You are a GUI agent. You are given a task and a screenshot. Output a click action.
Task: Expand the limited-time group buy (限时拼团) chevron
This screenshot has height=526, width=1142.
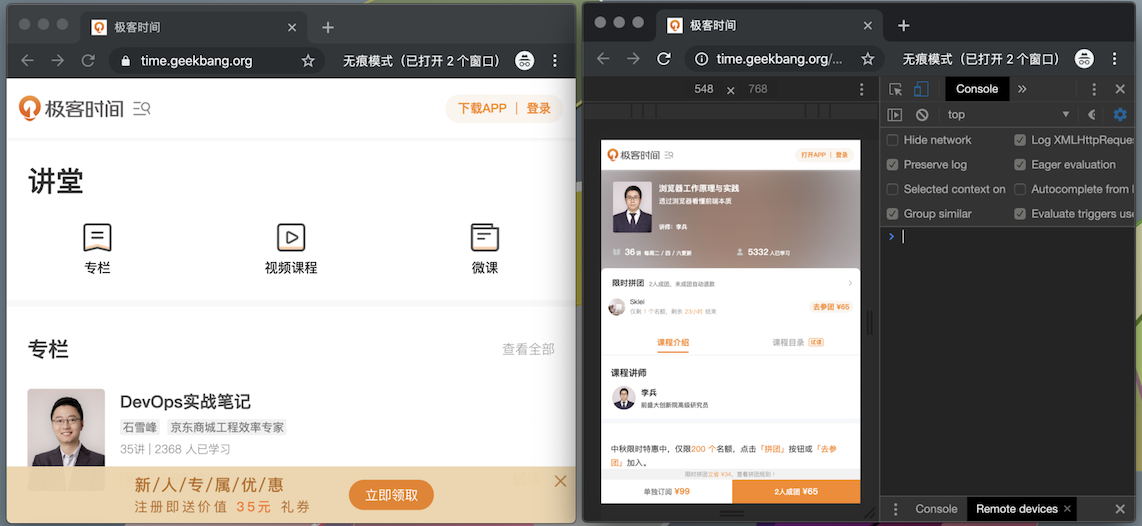(x=850, y=283)
